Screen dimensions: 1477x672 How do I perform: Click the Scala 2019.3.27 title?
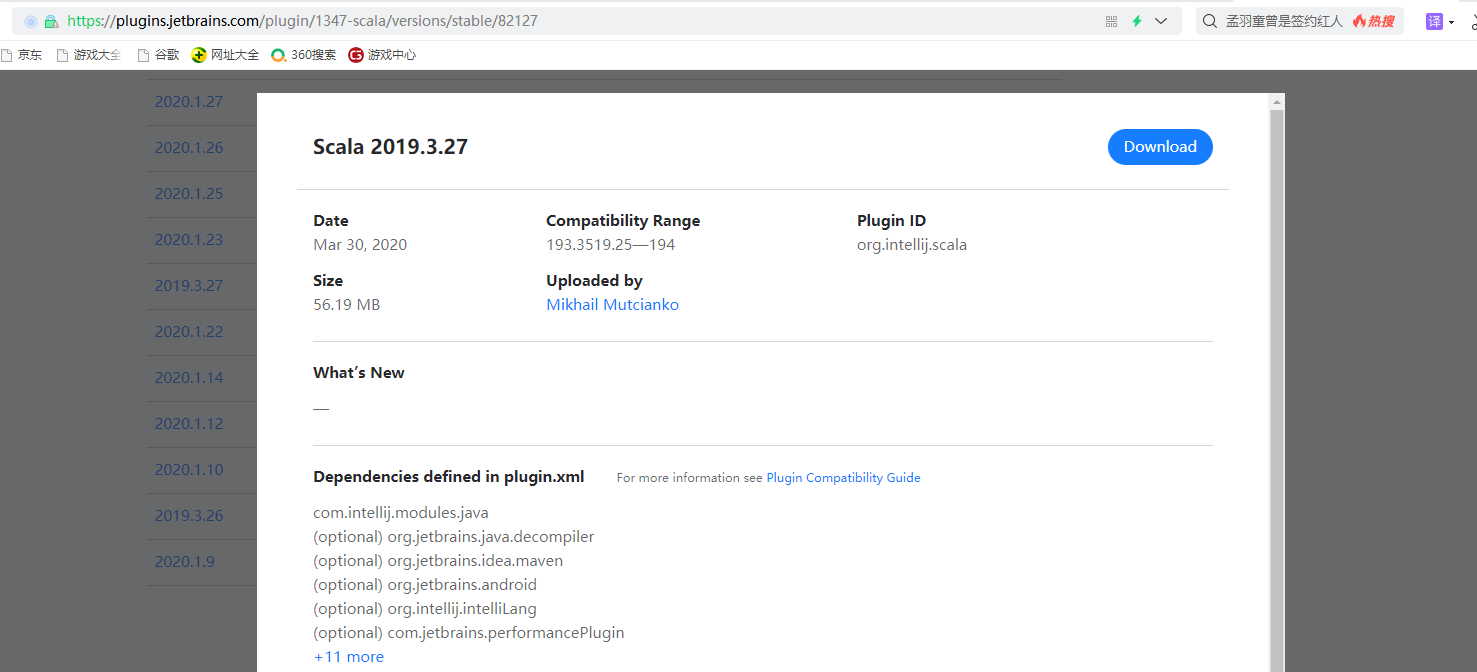point(390,147)
